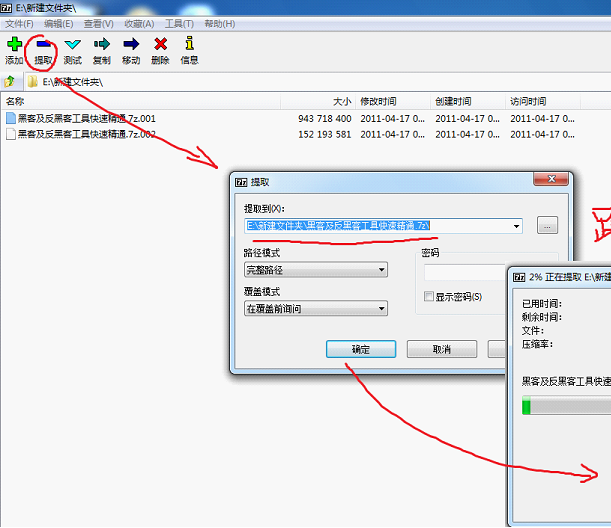Click the 密码 password input field
Image resolution: width=611 pixels, height=528 pixels.
point(465,272)
